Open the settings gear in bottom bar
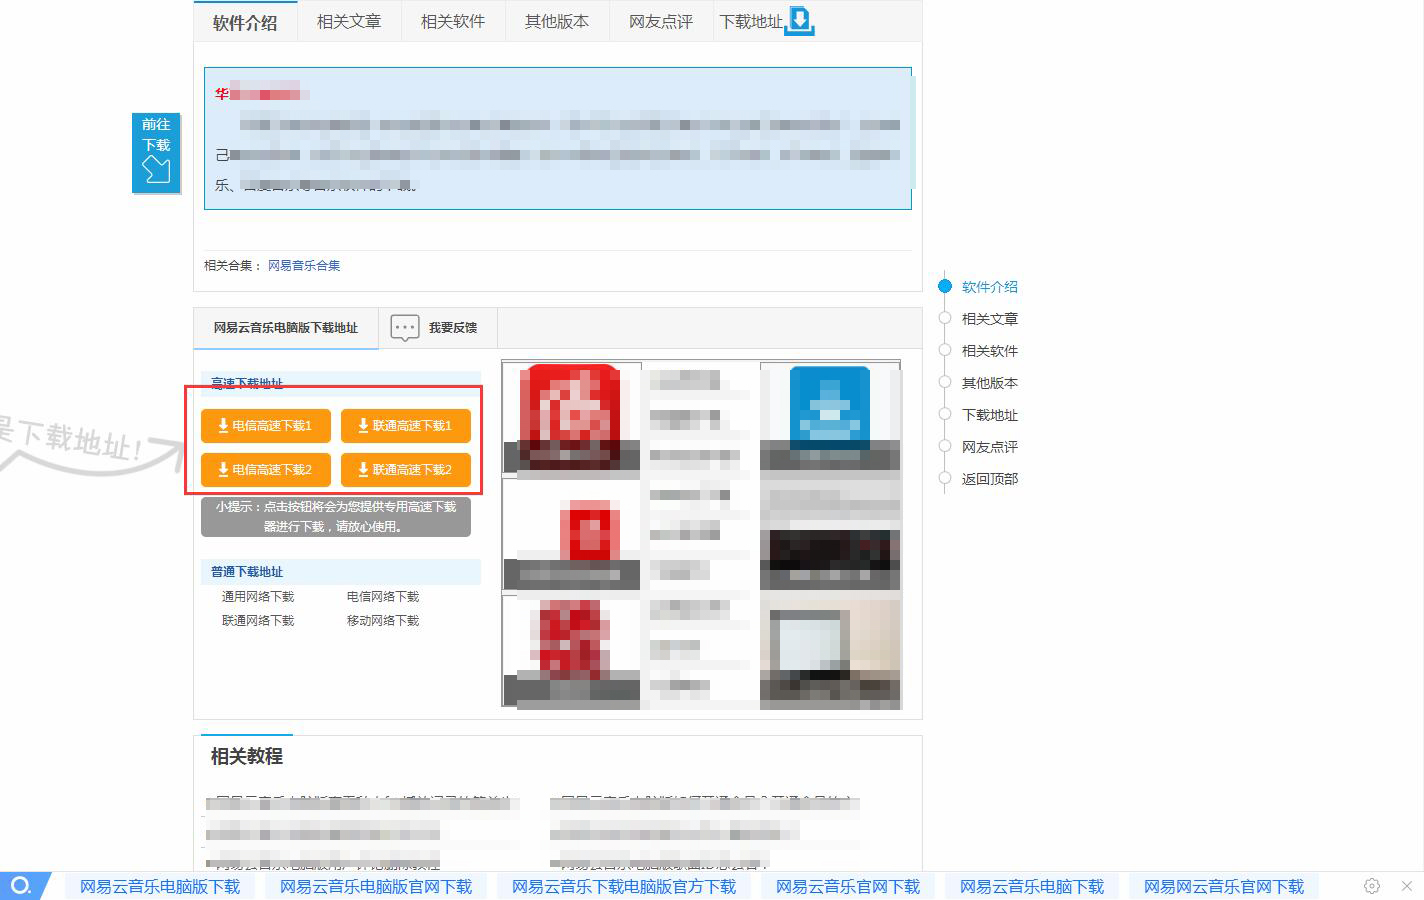This screenshot has height=900, width=1424. click(x=1372, y=886)
